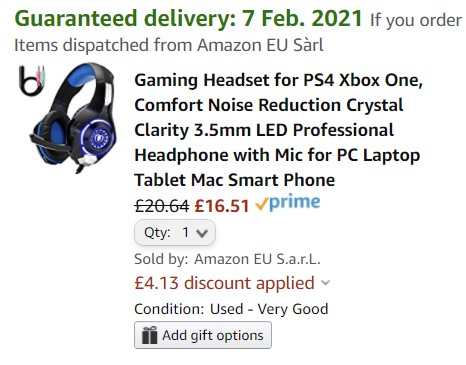This screenshot has height=365, width=466.
Task: Click the Prime orange checkmark icon
Action: (x=262, y=204)
